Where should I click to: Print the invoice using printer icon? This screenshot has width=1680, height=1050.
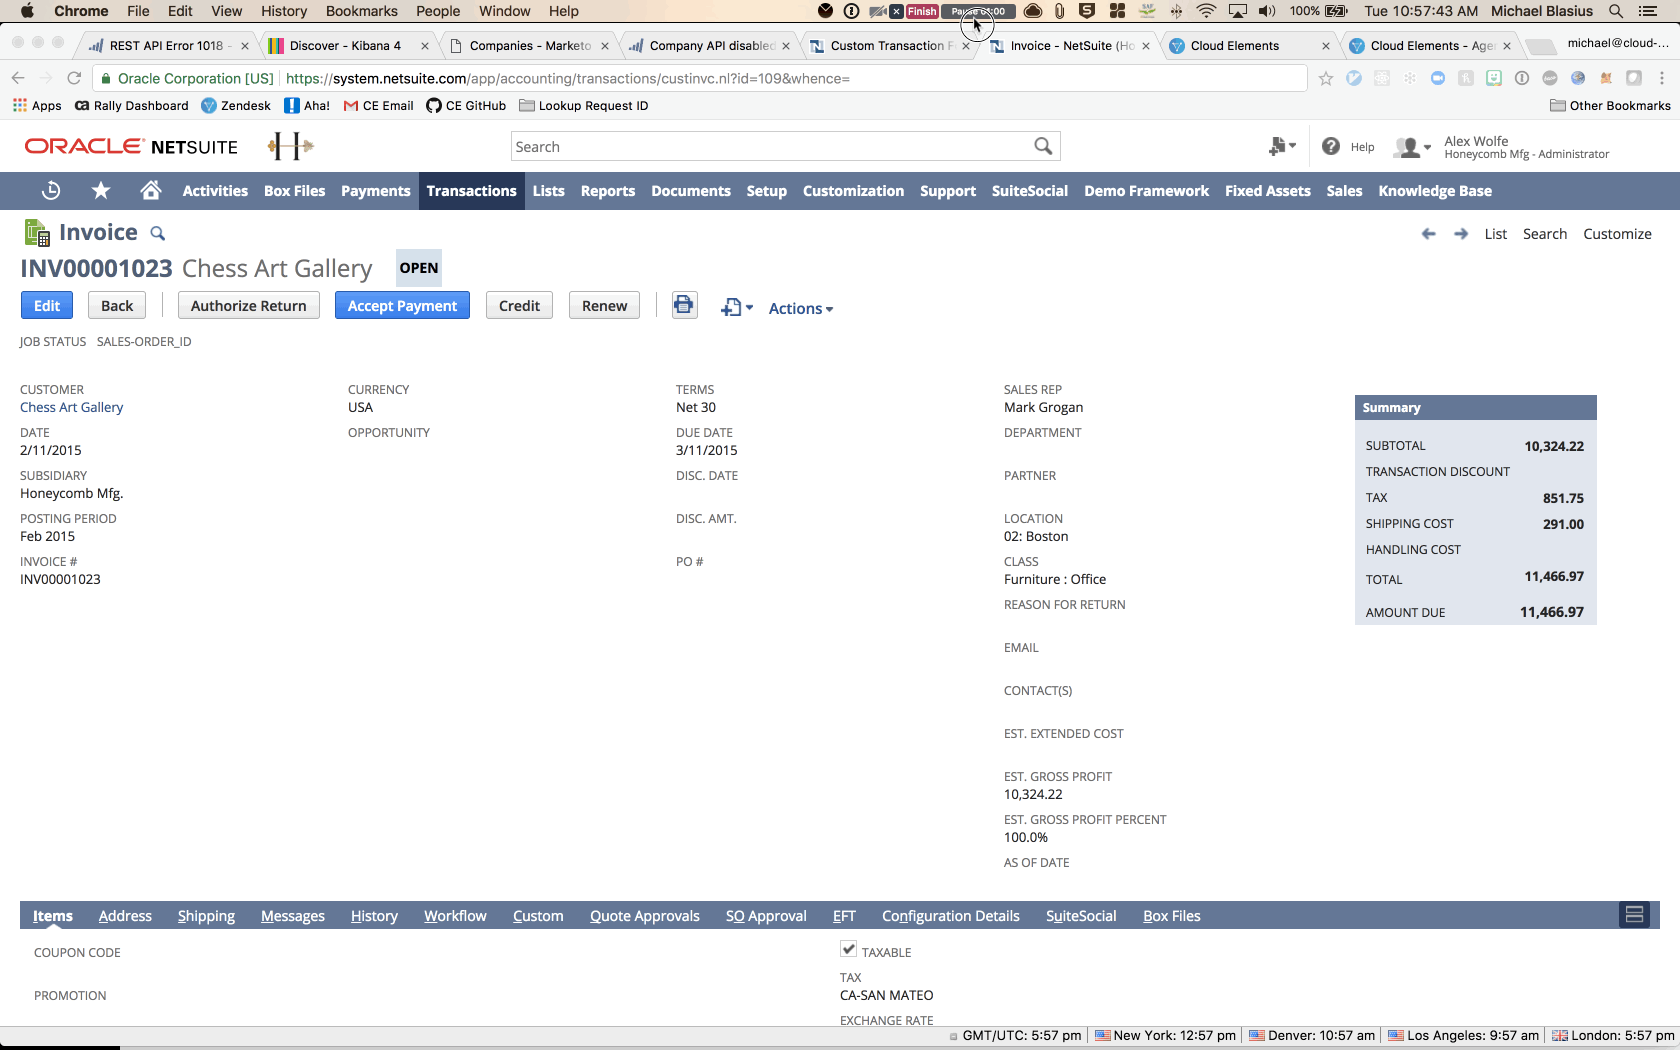tap(684, 305)
